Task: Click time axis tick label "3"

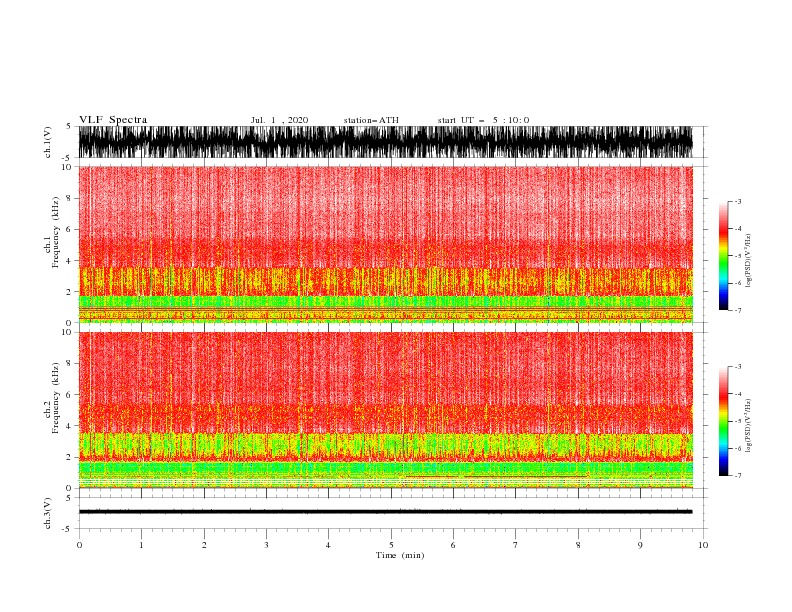Action: coord(266,545)
